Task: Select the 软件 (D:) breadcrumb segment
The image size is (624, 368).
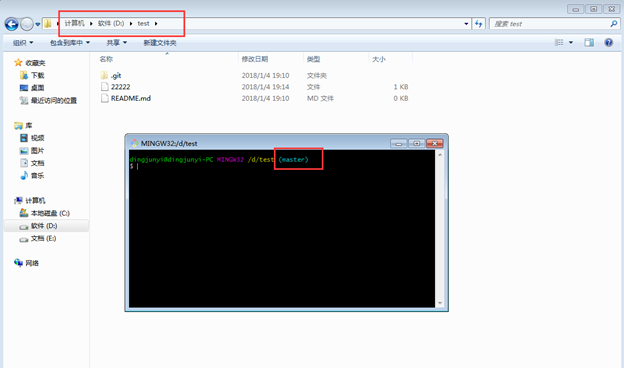Action: coord(111,23)
